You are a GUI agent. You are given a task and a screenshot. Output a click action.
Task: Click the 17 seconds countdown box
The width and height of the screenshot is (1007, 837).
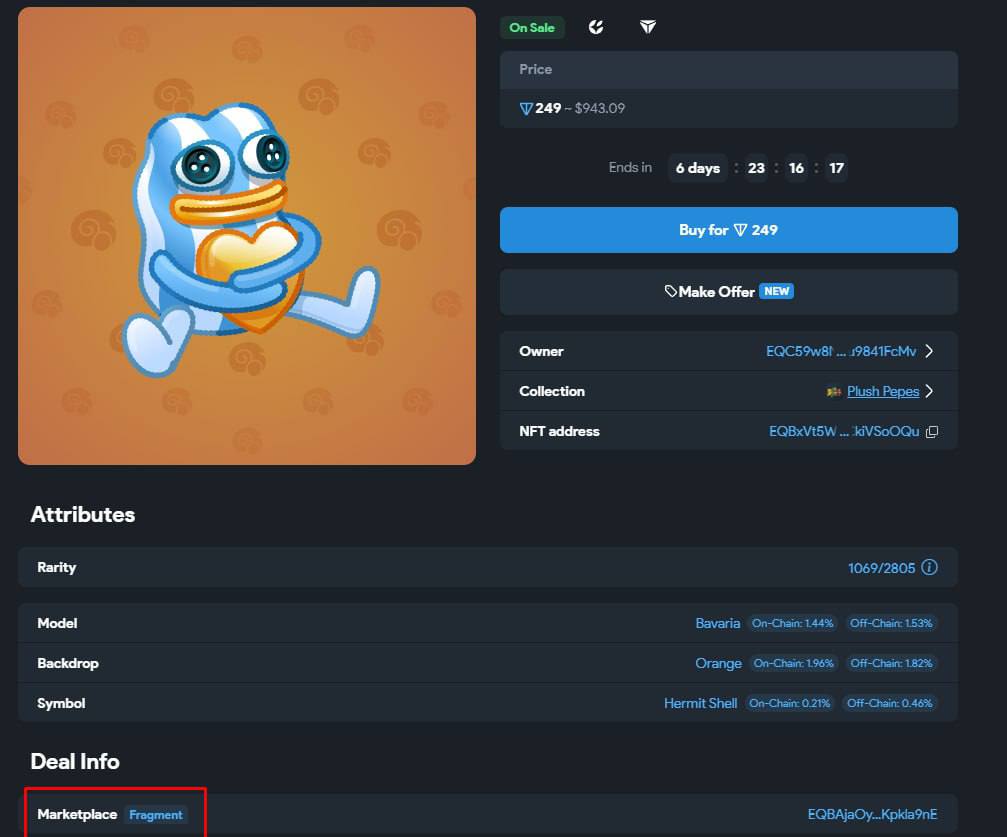click(836, 168)
